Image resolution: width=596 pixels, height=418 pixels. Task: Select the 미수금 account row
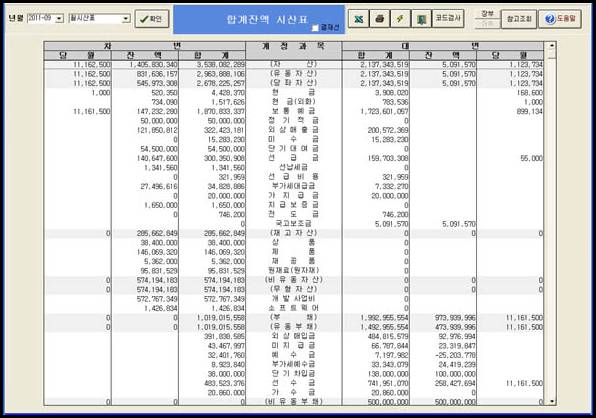(x=293, y=139)
